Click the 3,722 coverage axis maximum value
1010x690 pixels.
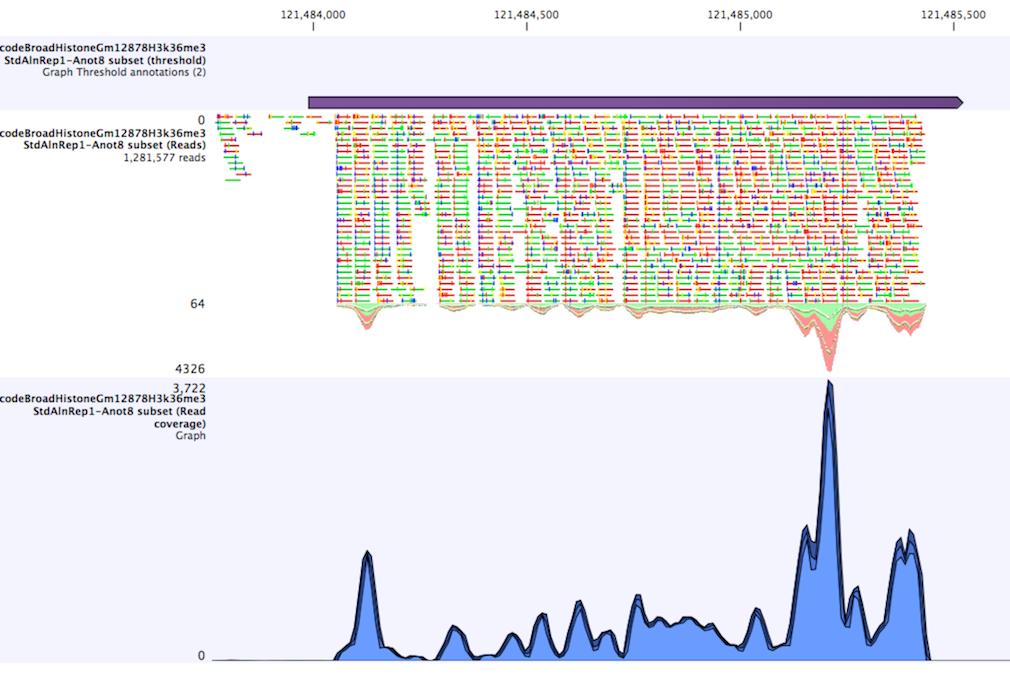[188, 388]
